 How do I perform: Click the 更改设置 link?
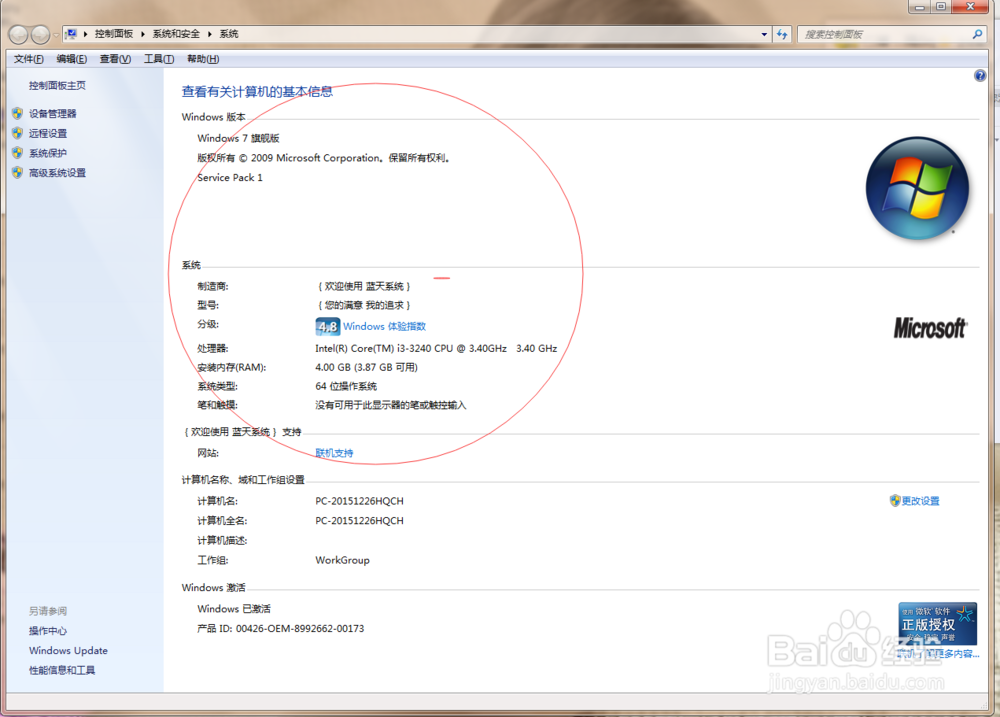click(920, 501)
